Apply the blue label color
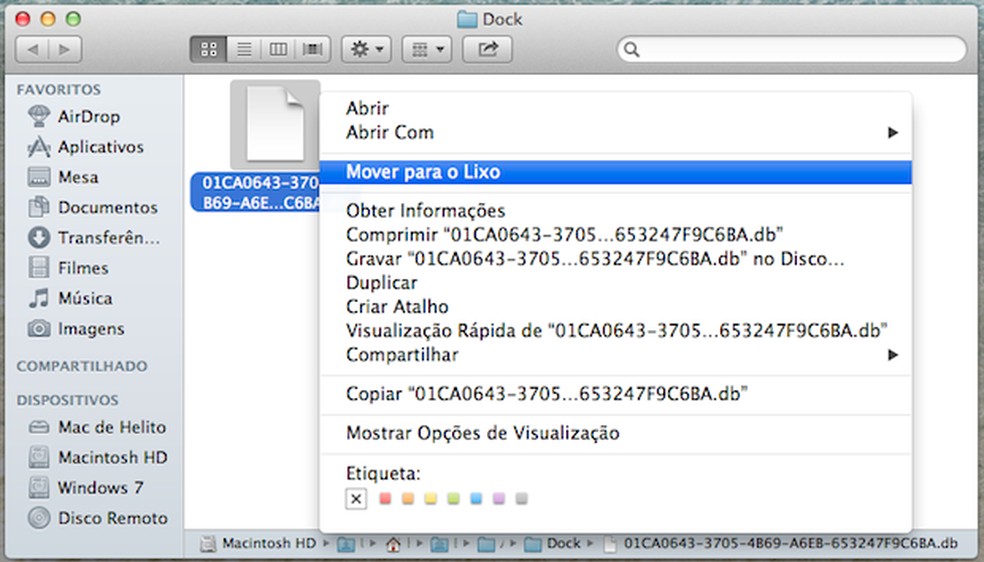984x562 pixels. [x=476, y=499]
